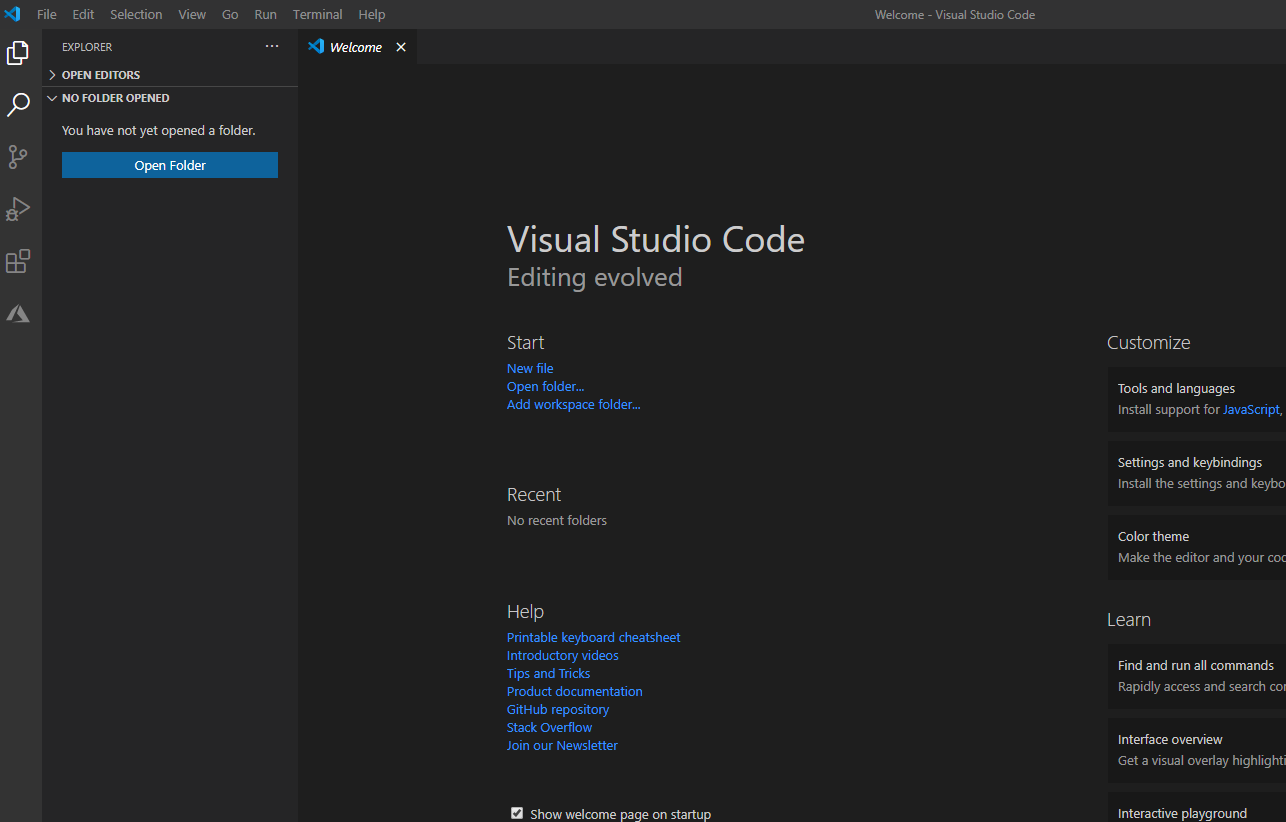Open the Help menu
This screenshot has height=822, width=1286.
372,14
